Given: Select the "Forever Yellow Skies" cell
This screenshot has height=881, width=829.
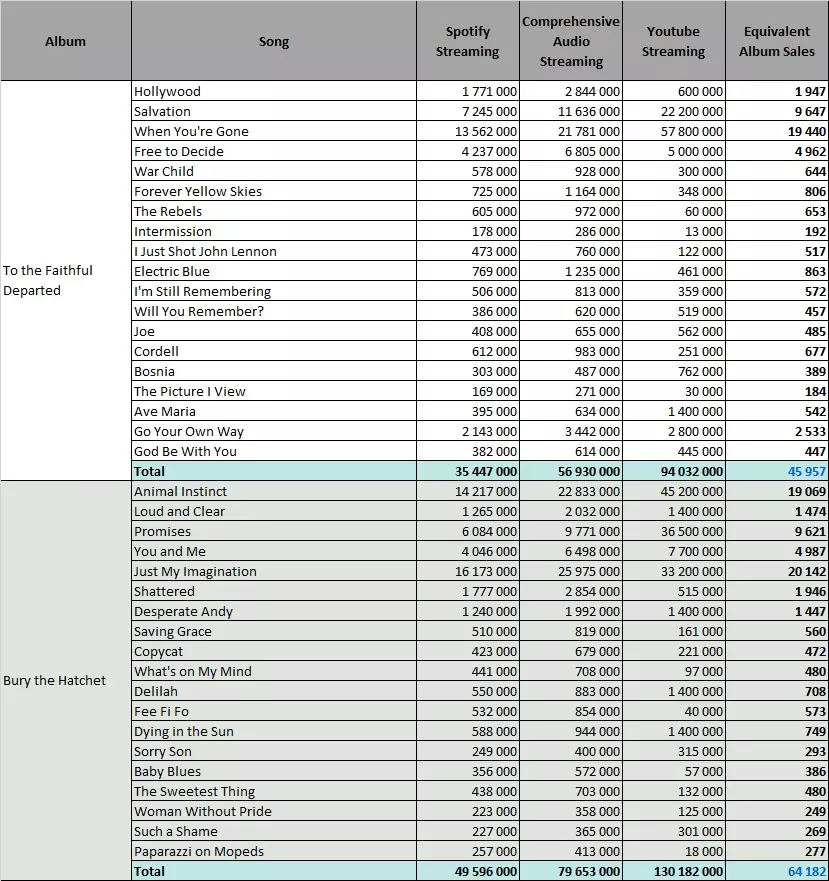Looking at the screenshot, I should (274, 191).
